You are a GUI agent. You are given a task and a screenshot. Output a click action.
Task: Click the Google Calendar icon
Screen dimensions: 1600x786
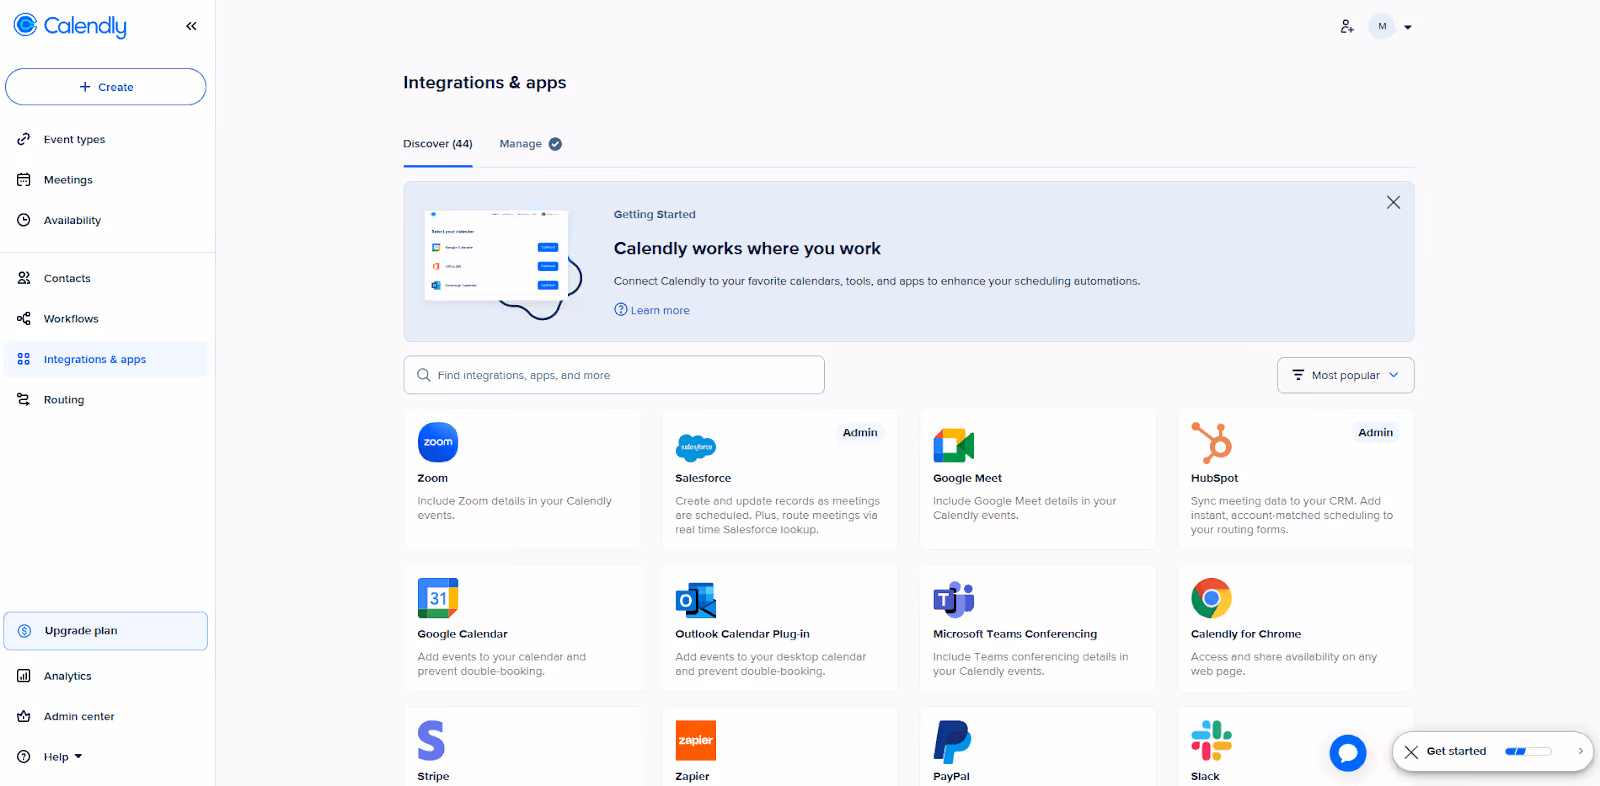pyautogui.click(x=438, y=598)
